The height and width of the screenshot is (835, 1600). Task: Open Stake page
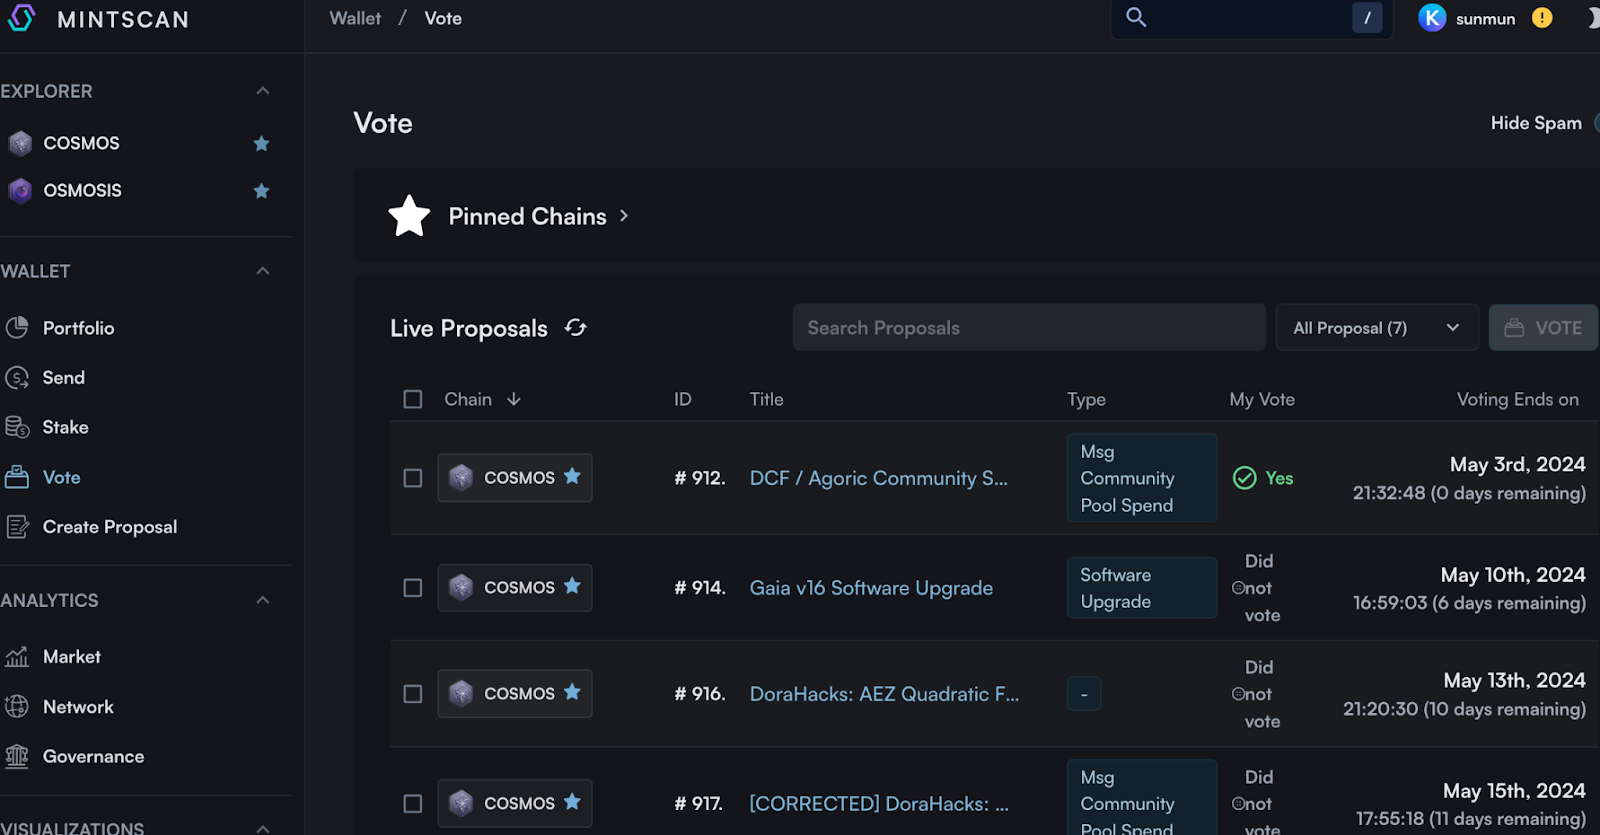pyautogui.click(x=66, y=427)
